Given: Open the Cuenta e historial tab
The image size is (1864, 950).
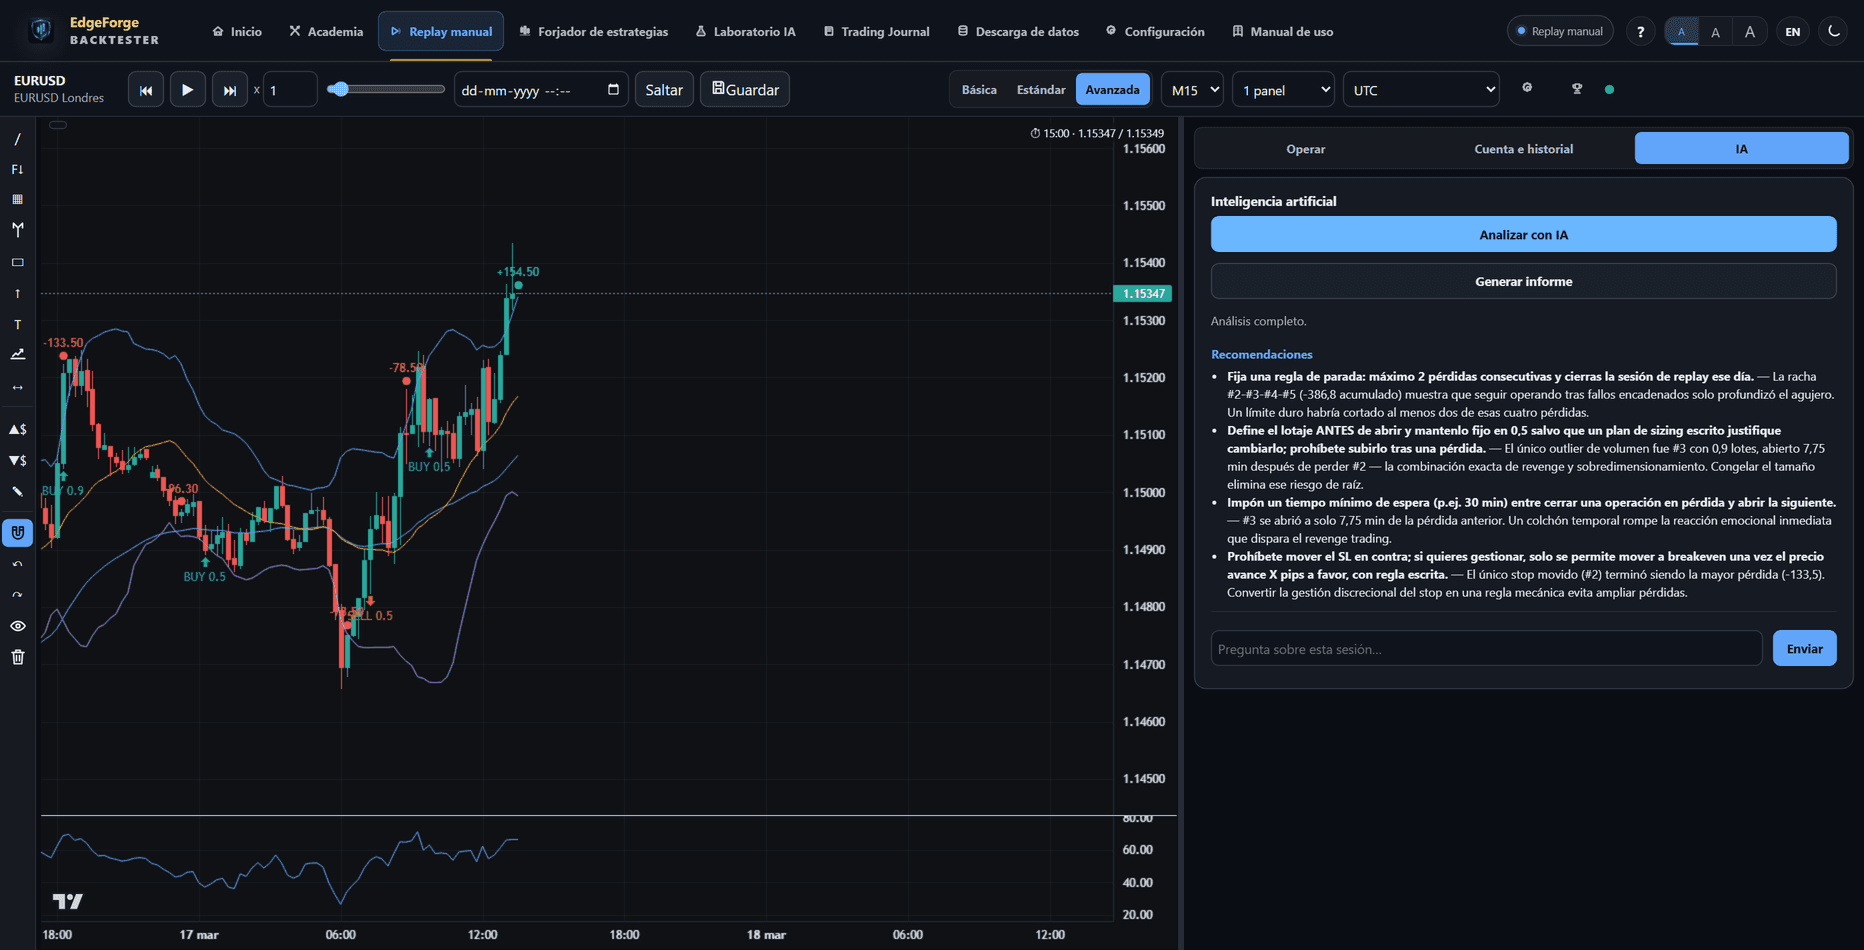Looking at the screenshot, I should [x=1524, y=149].
